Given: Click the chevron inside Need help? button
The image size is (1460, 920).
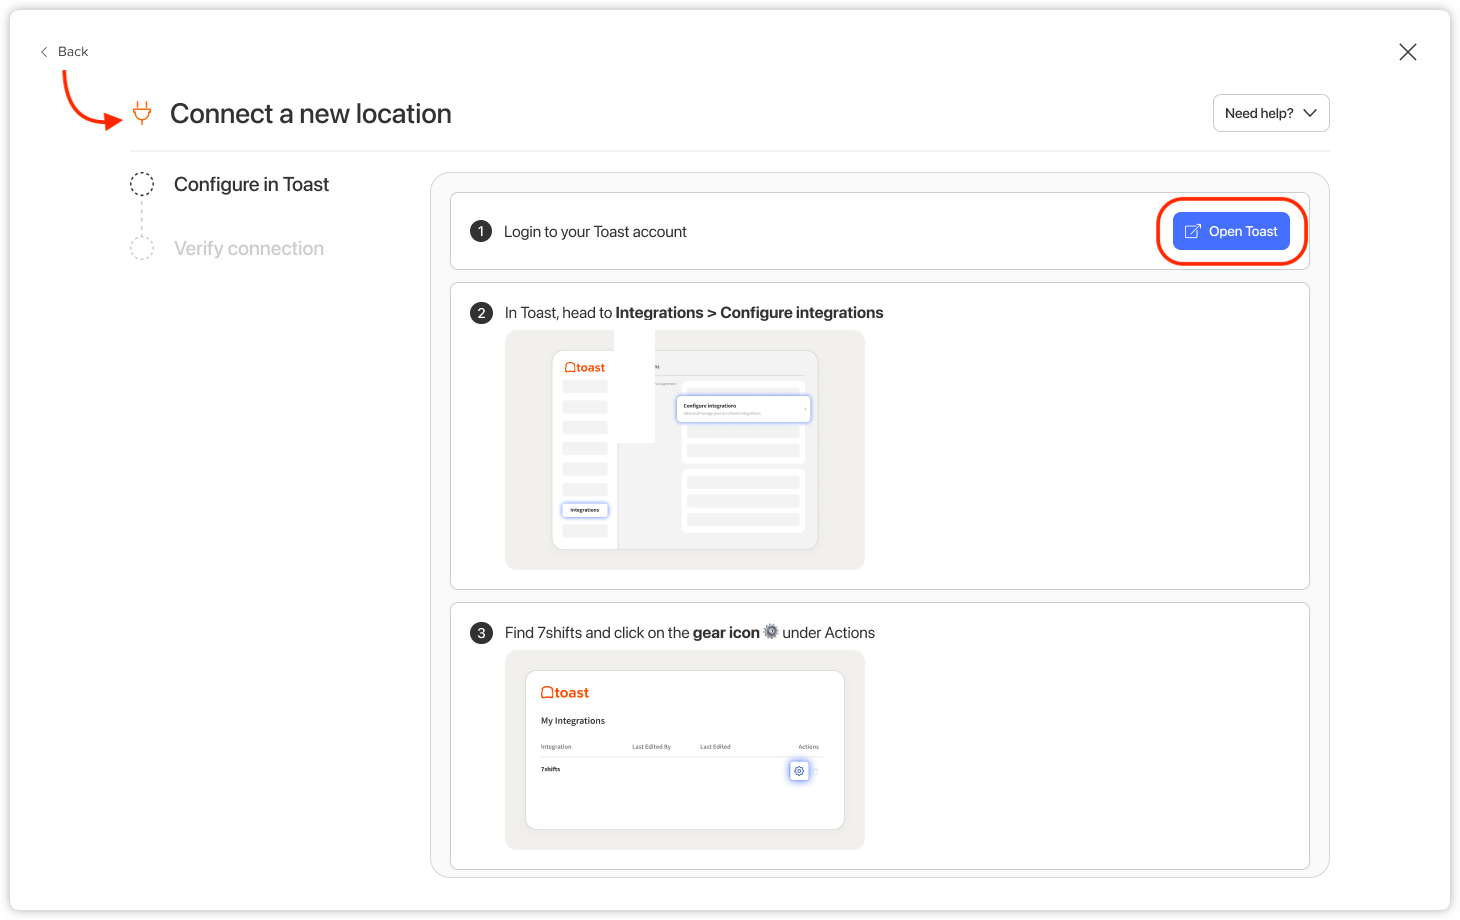Looking at the screenshot, I should click(1310, 113).
